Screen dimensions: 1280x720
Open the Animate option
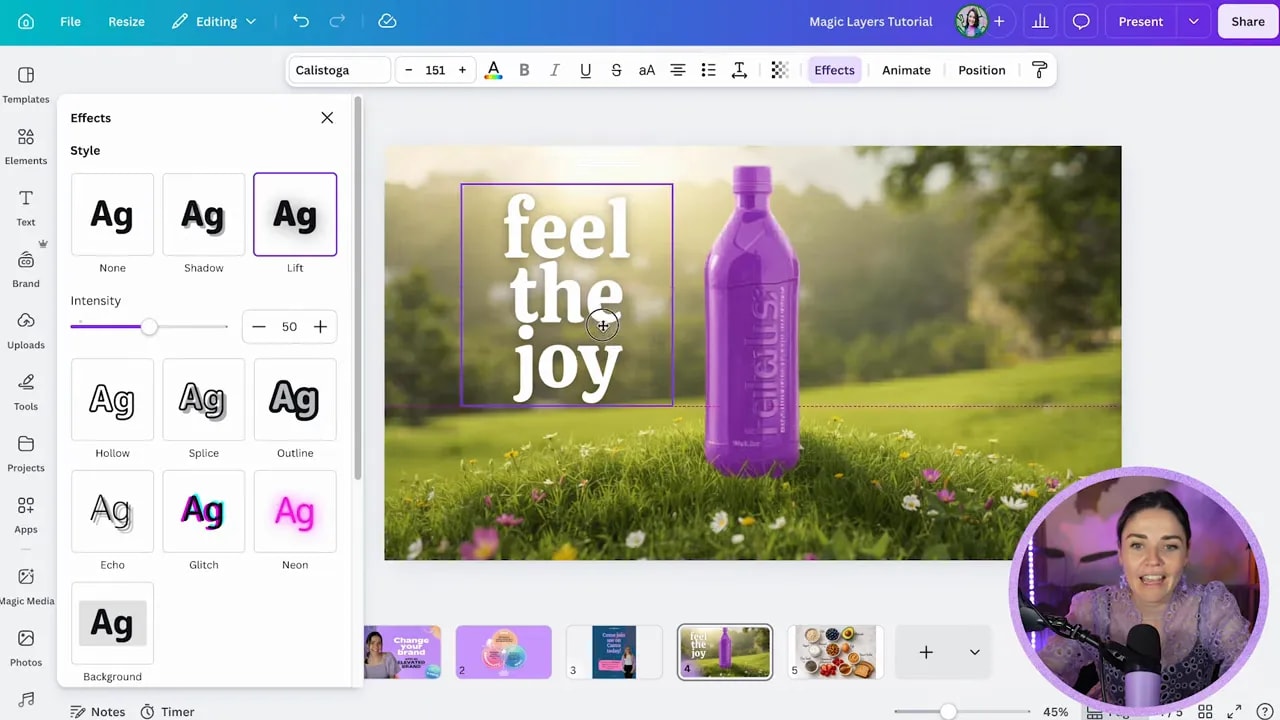click(x=906, y=70)
